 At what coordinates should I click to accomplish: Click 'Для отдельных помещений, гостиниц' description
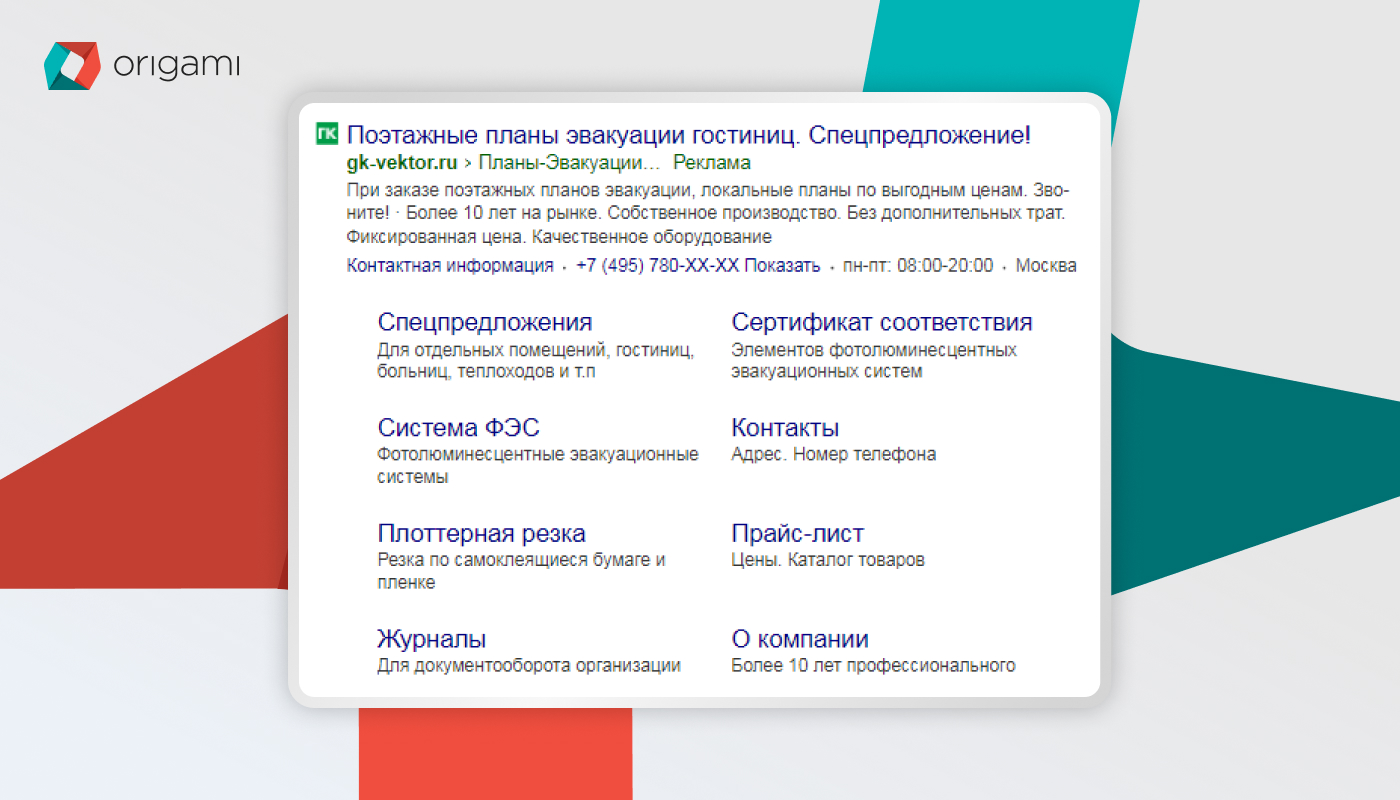click(536, 360)
